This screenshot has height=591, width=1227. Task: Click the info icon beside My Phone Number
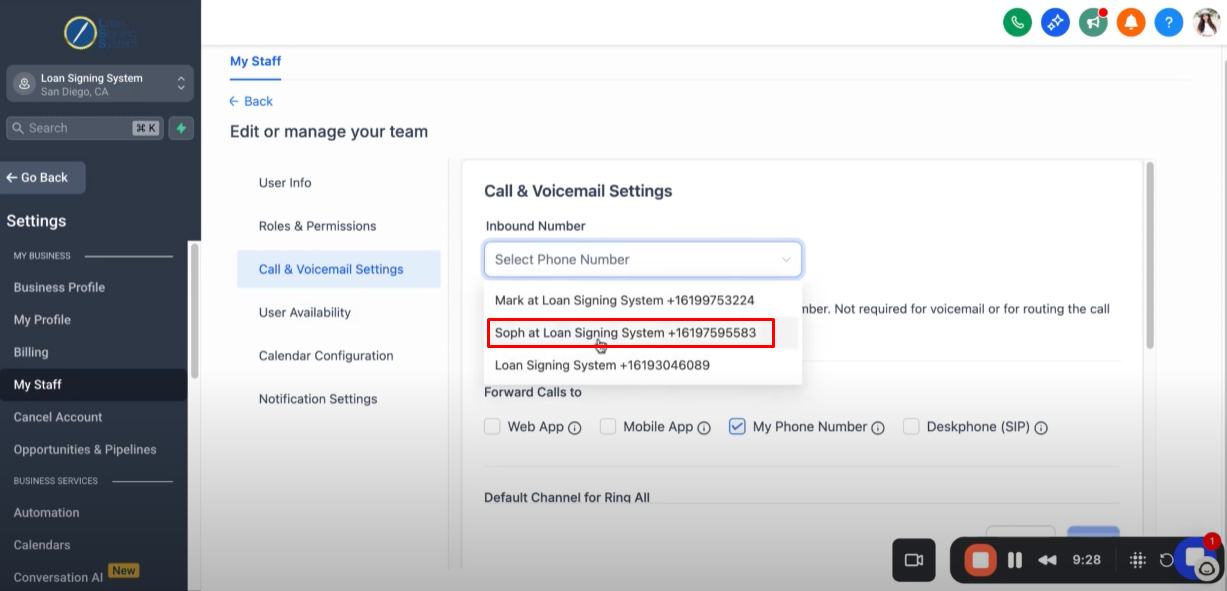[x=878, y=428]
